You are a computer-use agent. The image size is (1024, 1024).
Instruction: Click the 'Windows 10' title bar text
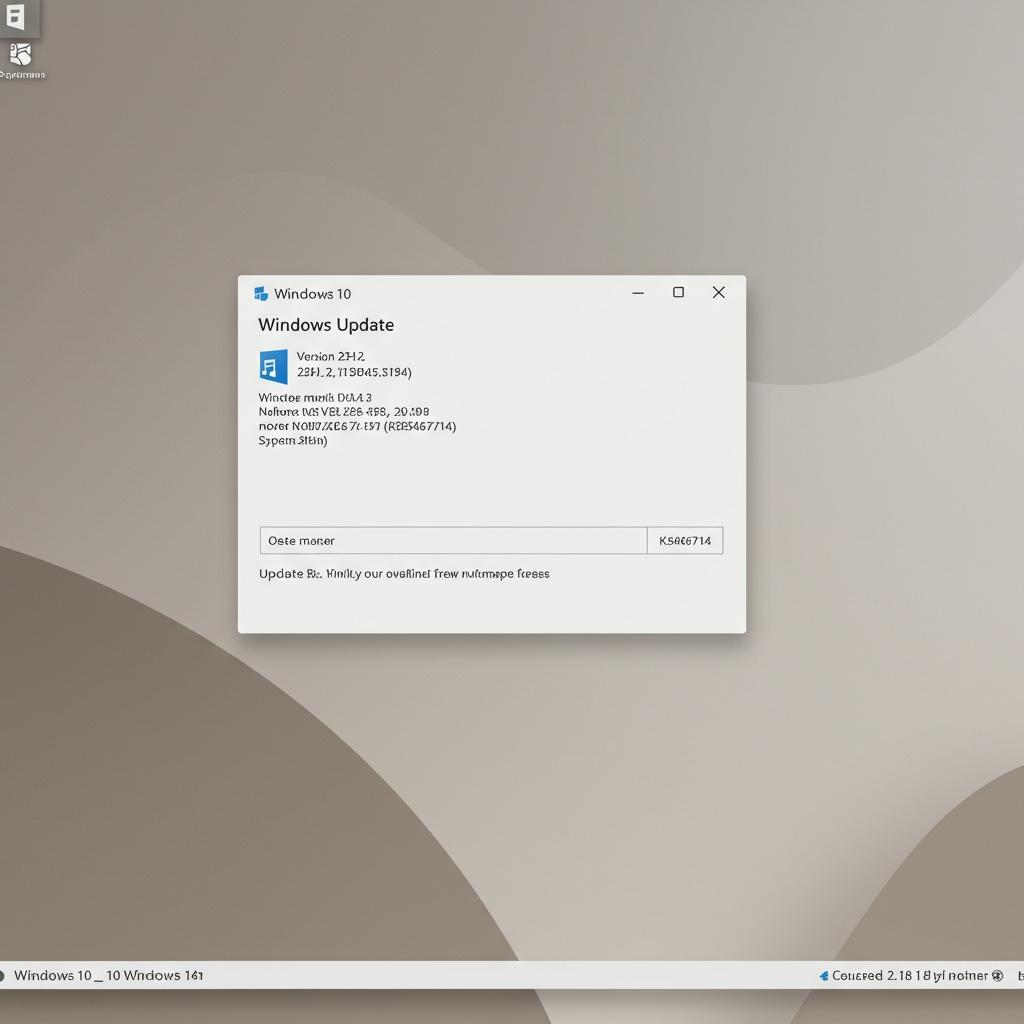point(313,294)
